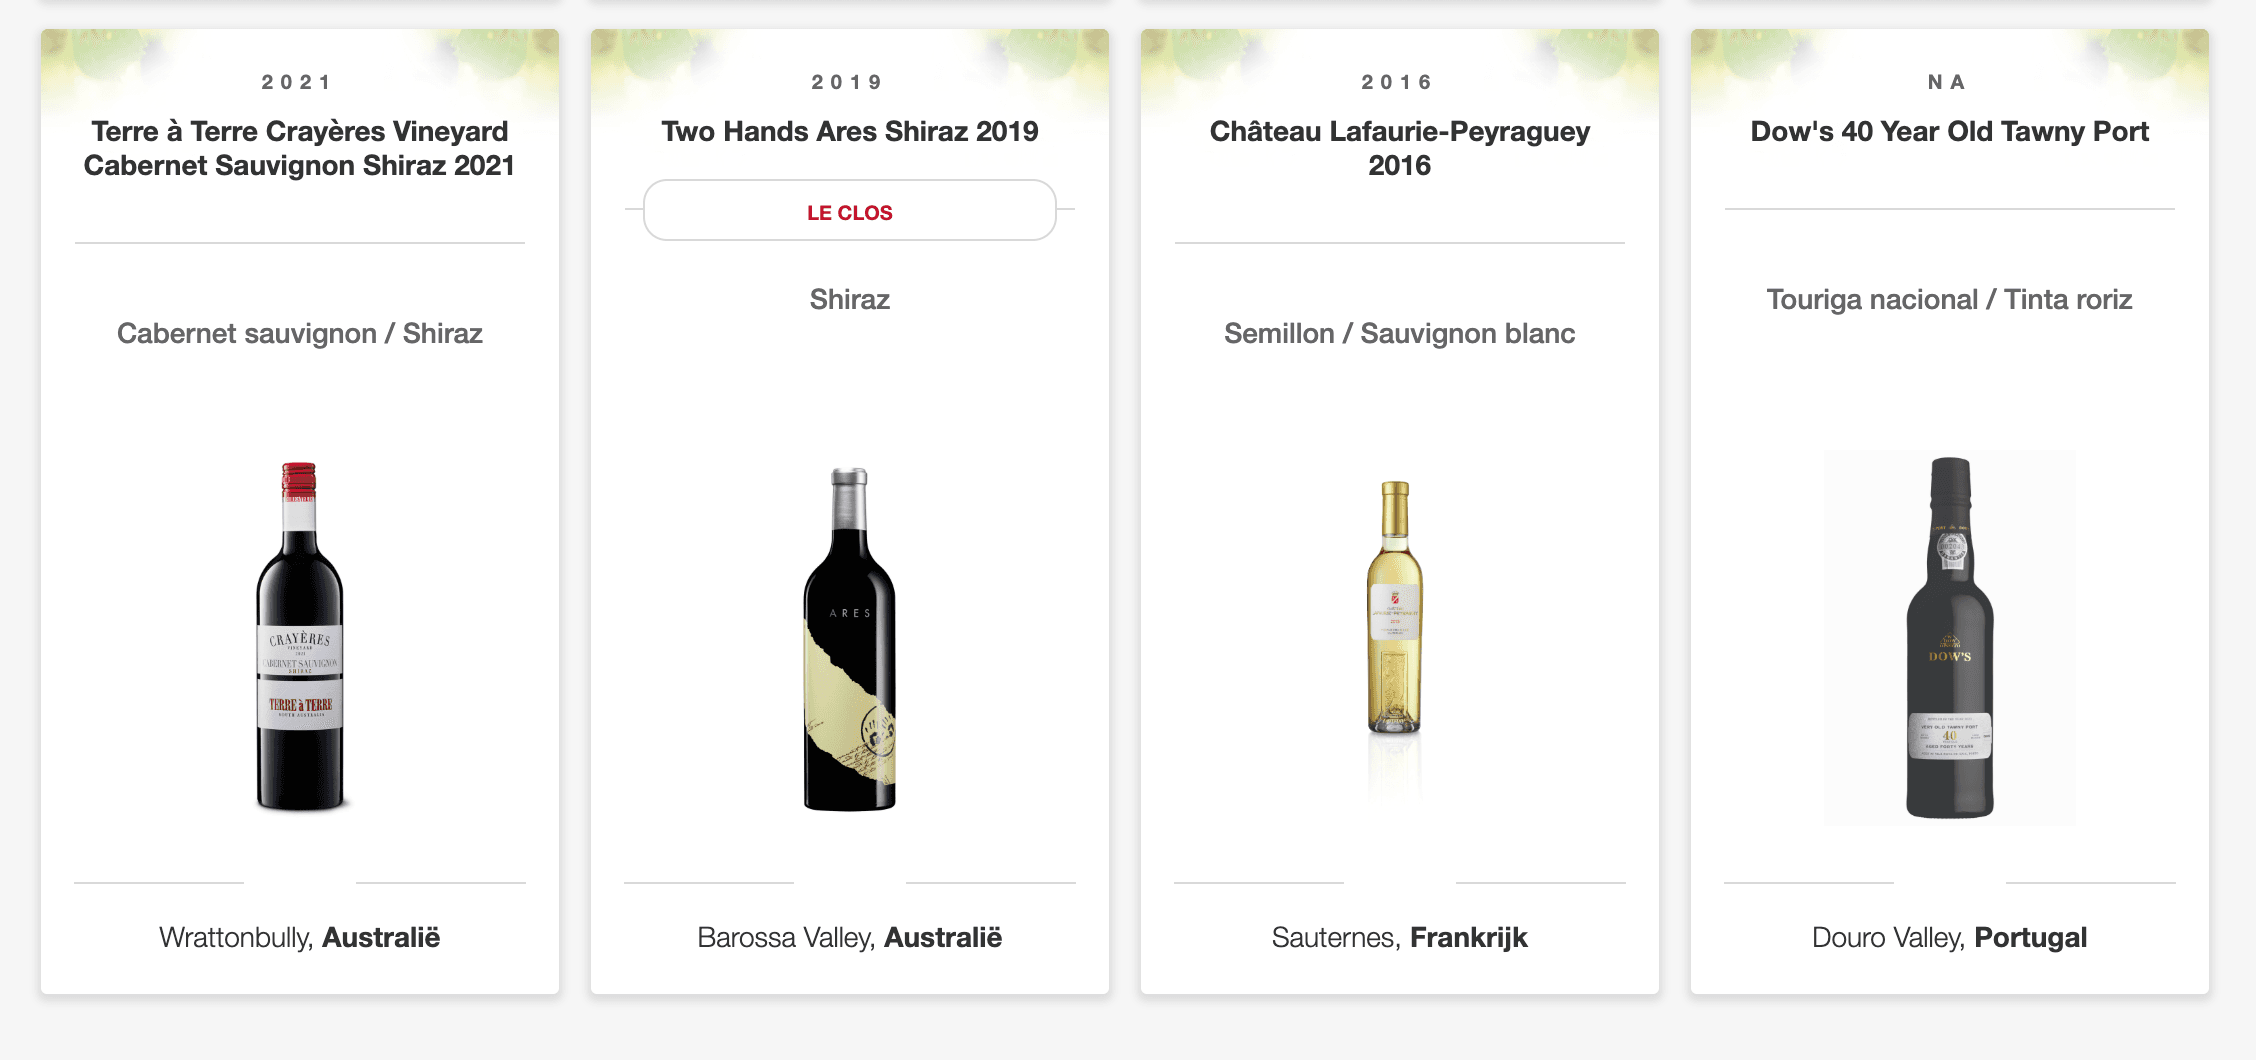Click the Dow's Tawny Port bottle image

pyautogui.click(x=1949, y=638)
